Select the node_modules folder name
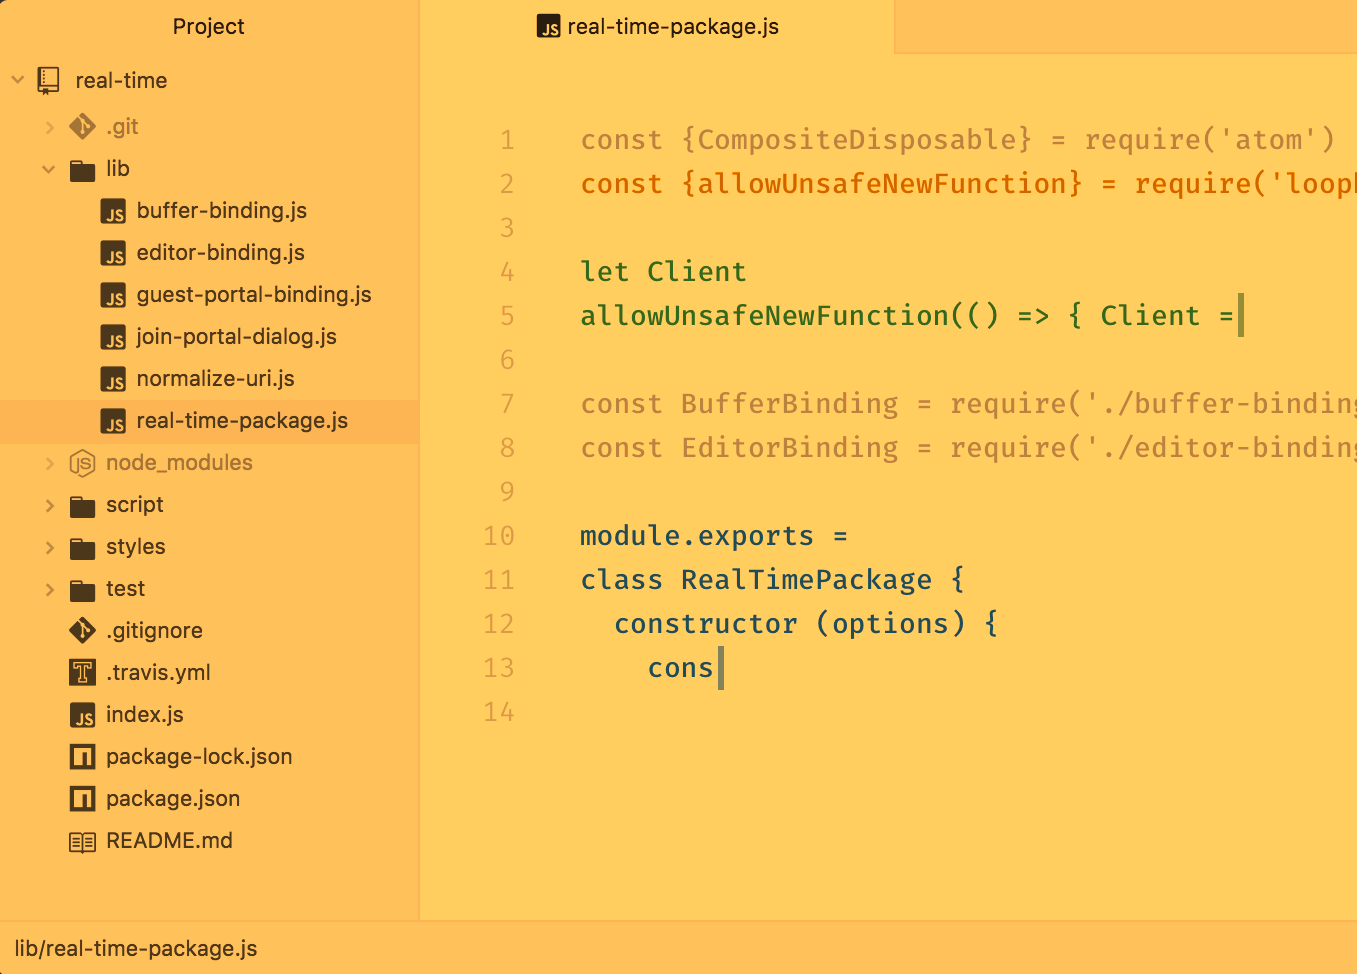The height and width of the screenshot is (974, 1357). 179,463
